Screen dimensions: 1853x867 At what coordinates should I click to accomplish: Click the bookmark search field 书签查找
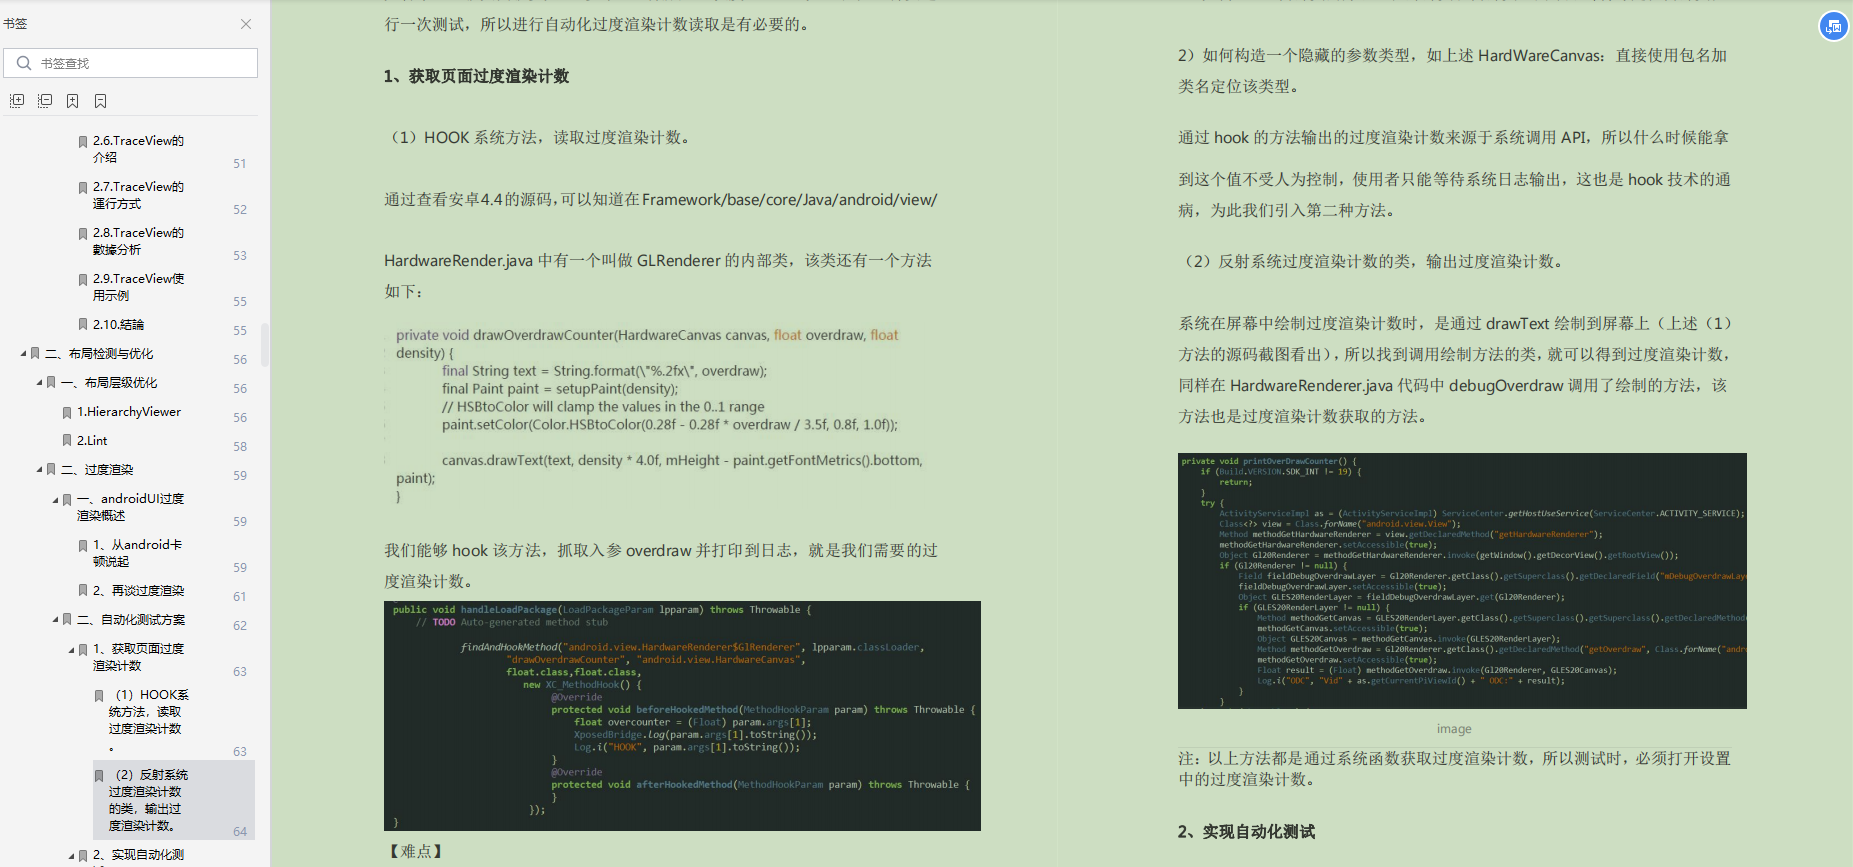[x=131, y=63]
